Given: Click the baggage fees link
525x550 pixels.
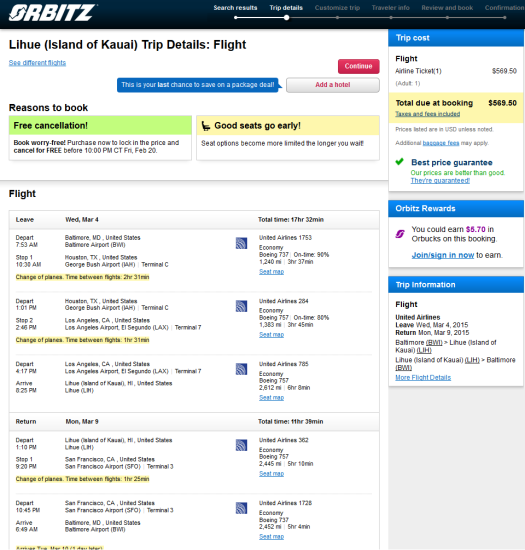Looking at the screenshot, I should click(x=441, y=143).
